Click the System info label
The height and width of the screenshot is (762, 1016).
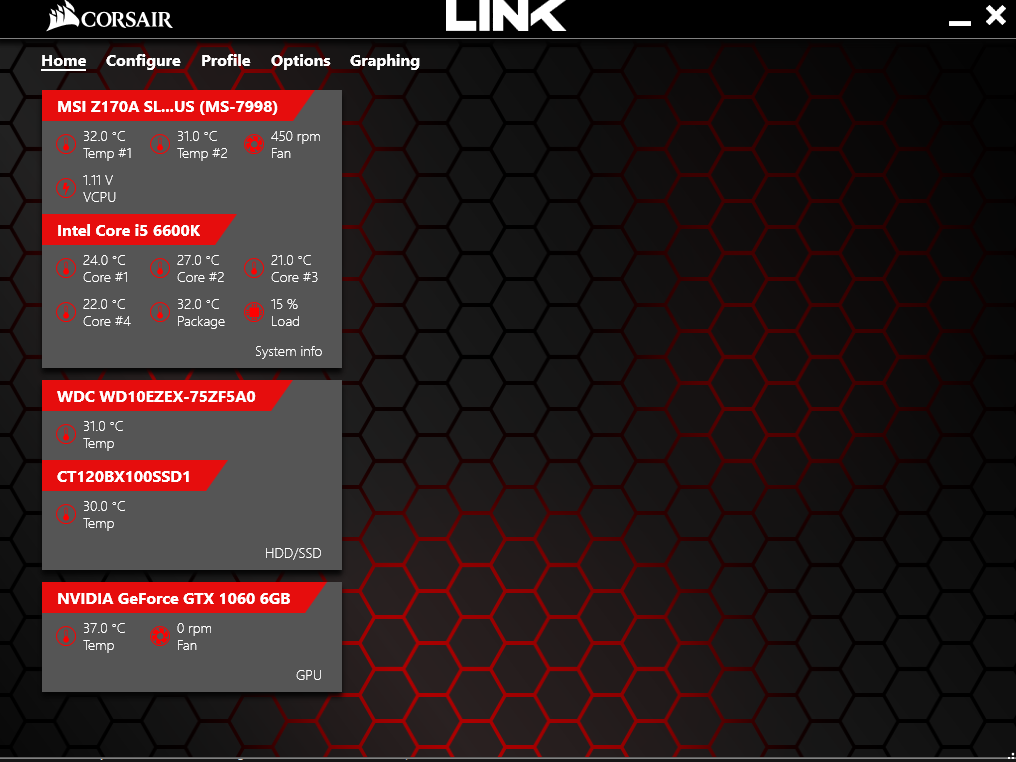coord(288,351)
